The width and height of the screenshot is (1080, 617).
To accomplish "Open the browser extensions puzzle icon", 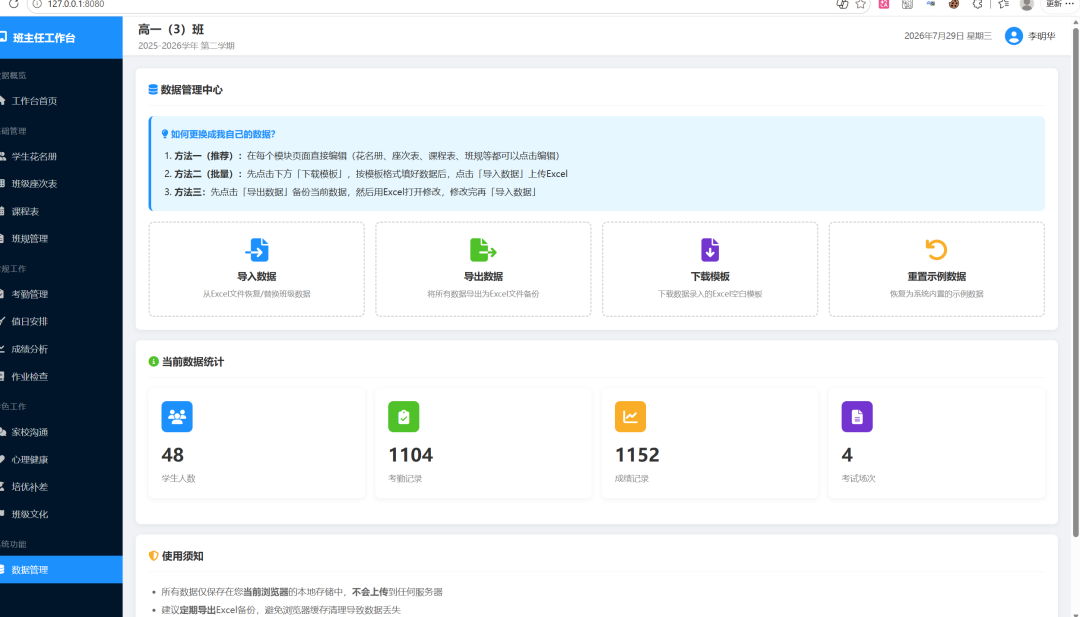I will pyautogui.click(x=977, y=4).
